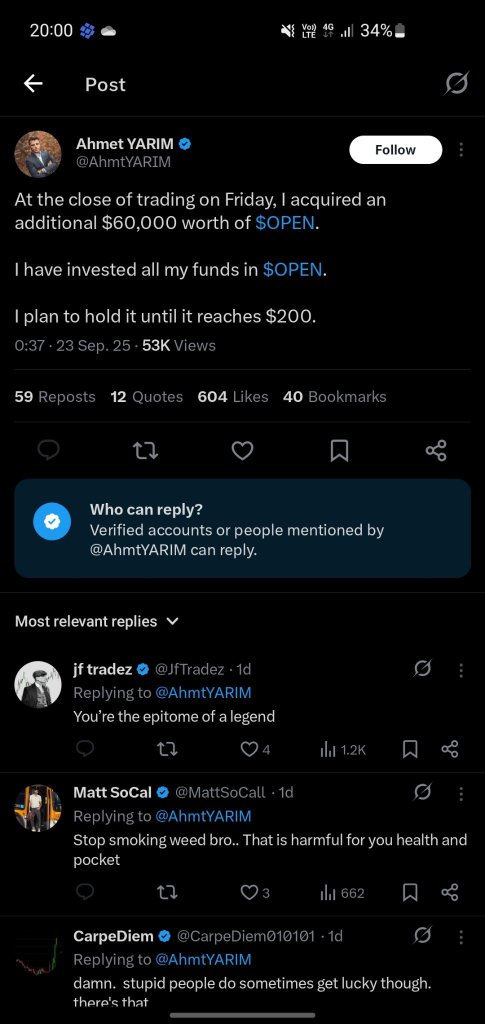
Task: Open three-dot menu on jf tradez reply
Action: [x=462, y=669]
